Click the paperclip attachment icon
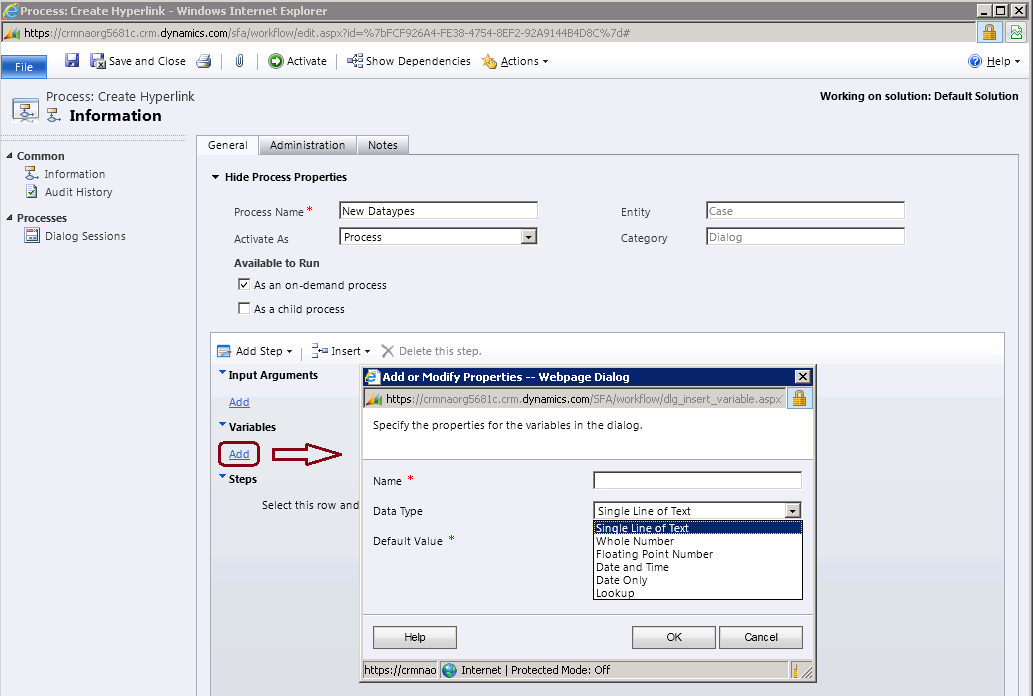The height and width of the screenshot is (696, 1033). (240, 61)
